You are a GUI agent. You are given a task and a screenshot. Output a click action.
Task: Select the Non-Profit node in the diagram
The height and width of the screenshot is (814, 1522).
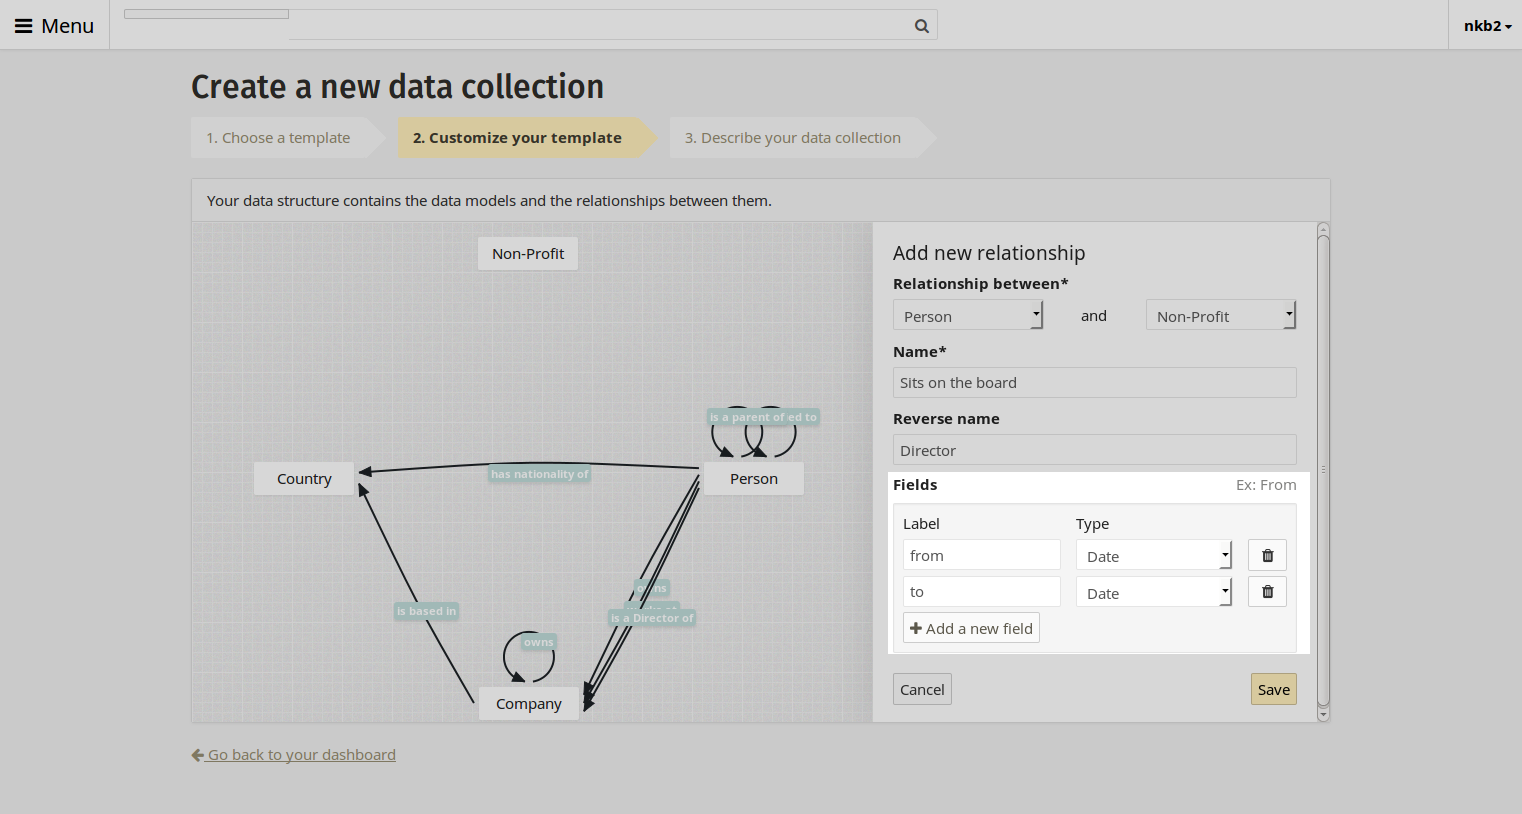point(528,254)
